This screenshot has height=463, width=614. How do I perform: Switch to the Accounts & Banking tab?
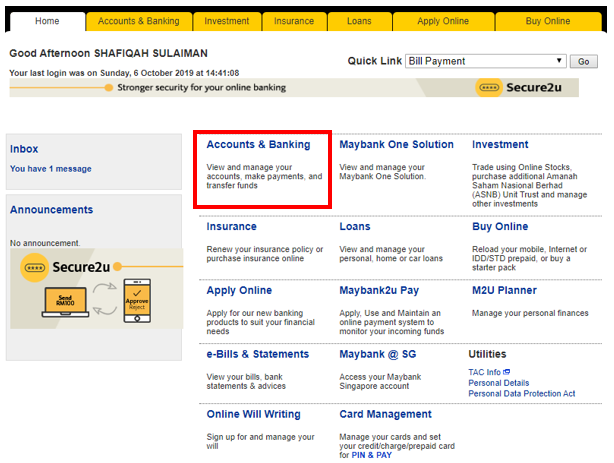pos(138,20)
